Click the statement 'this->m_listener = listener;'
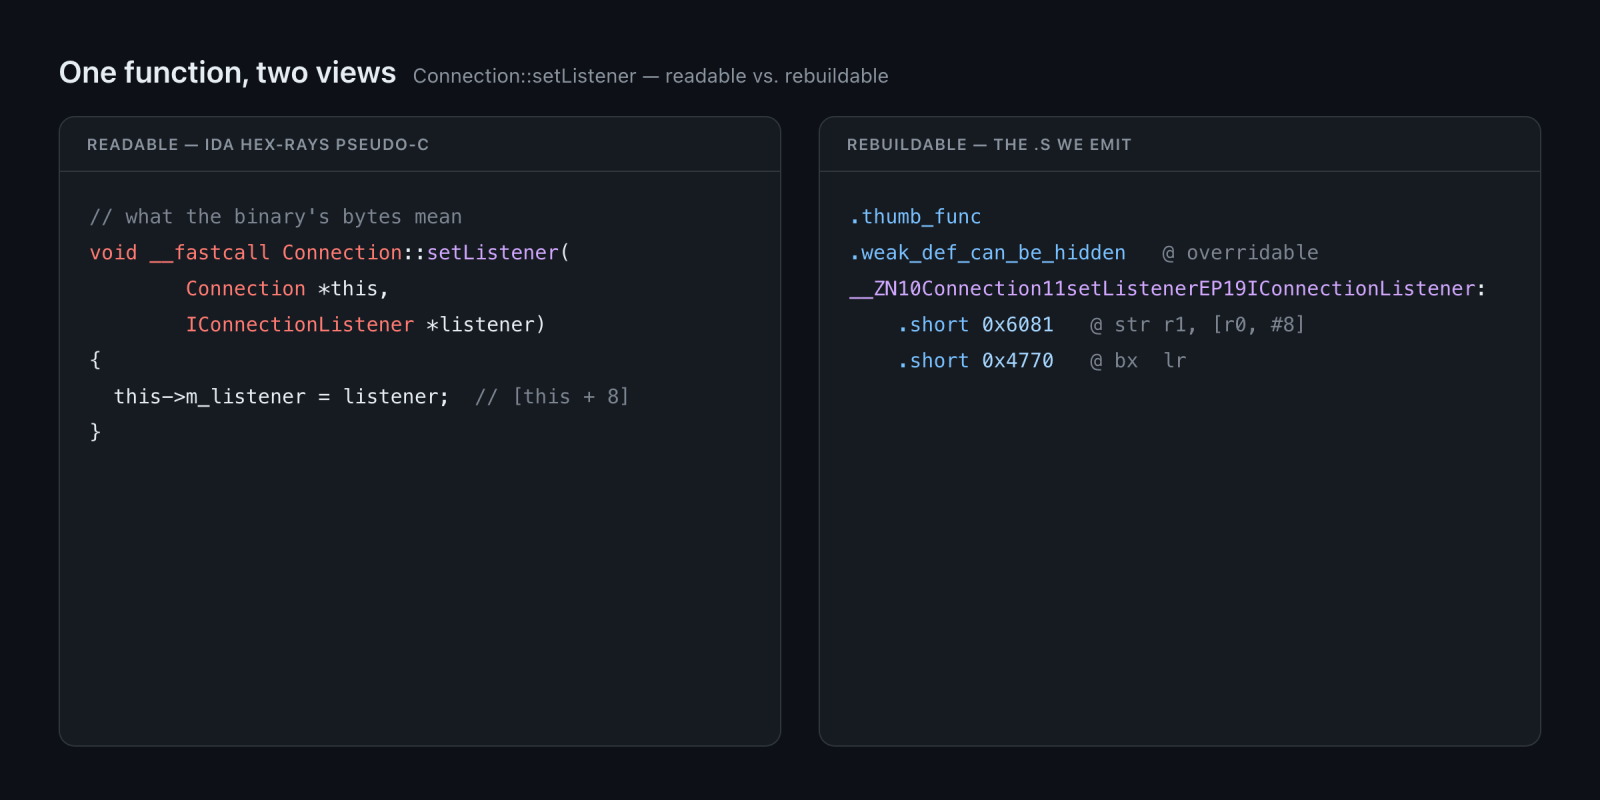Viewport: 1600px width, 800px height. [x=282, y=397]
